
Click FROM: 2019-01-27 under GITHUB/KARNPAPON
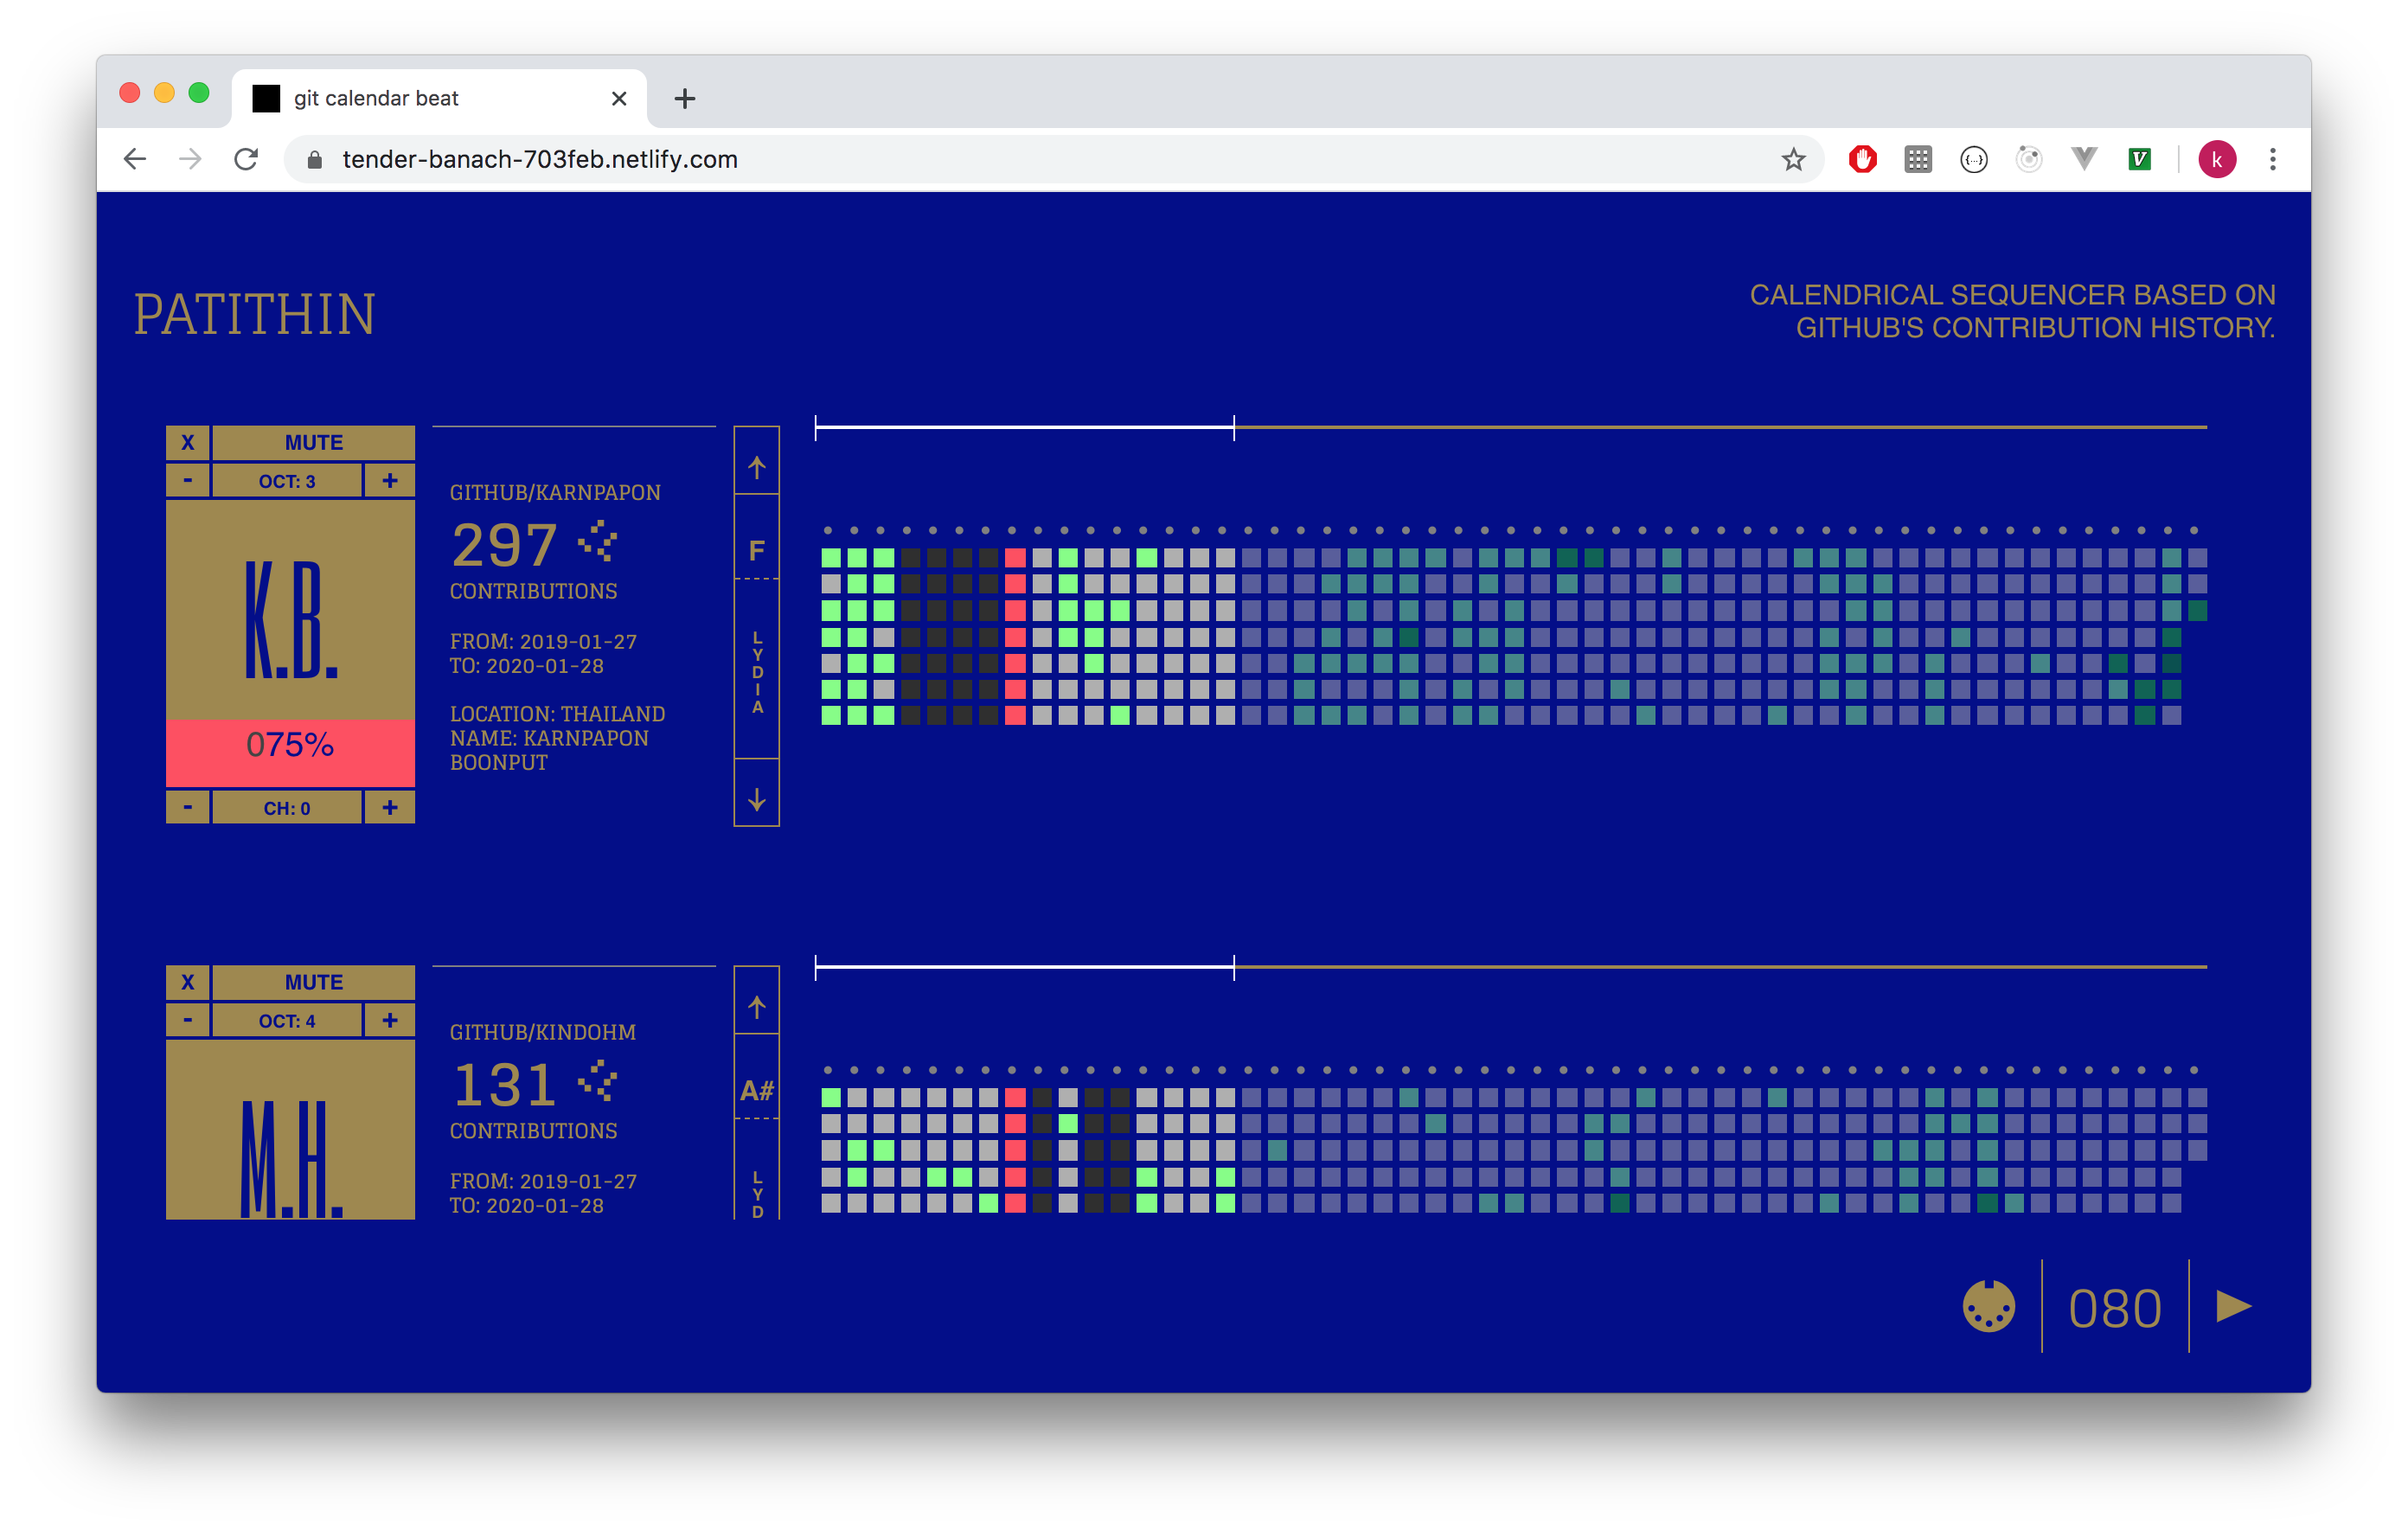(x=543, y=642)
